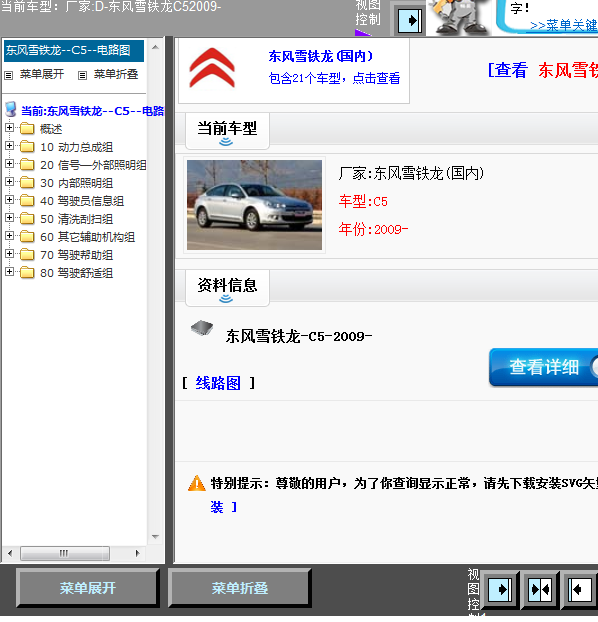The image size is (598, 622).
Task: Click the bottom view-control right arrow icon
Action: coord(500,589)
